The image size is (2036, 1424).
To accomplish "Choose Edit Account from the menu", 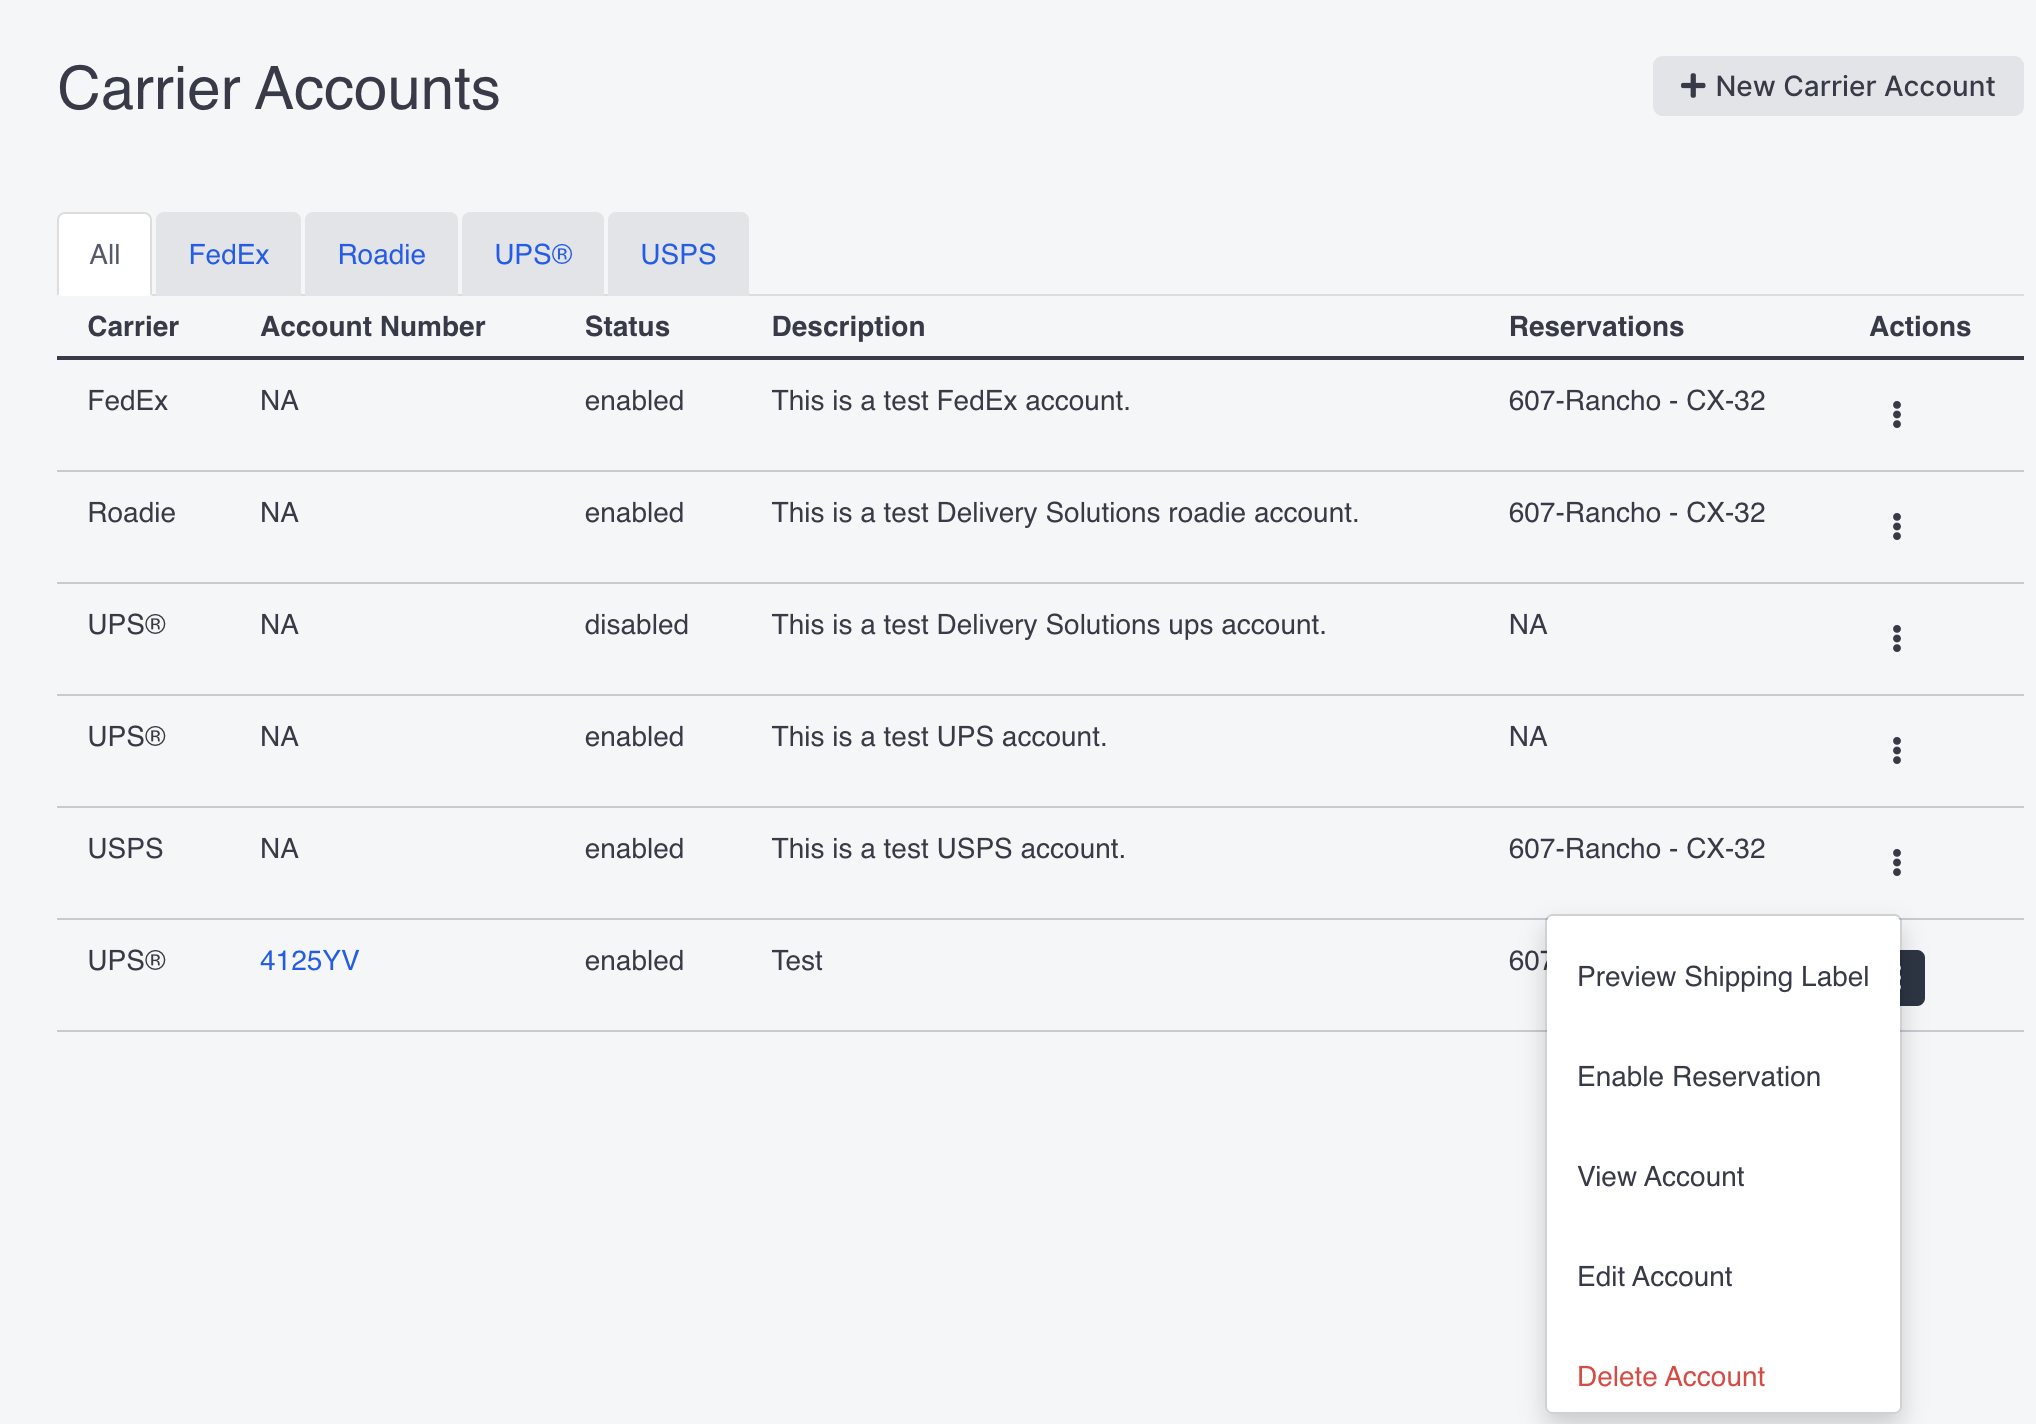I will click(x=1655, y=1276).
